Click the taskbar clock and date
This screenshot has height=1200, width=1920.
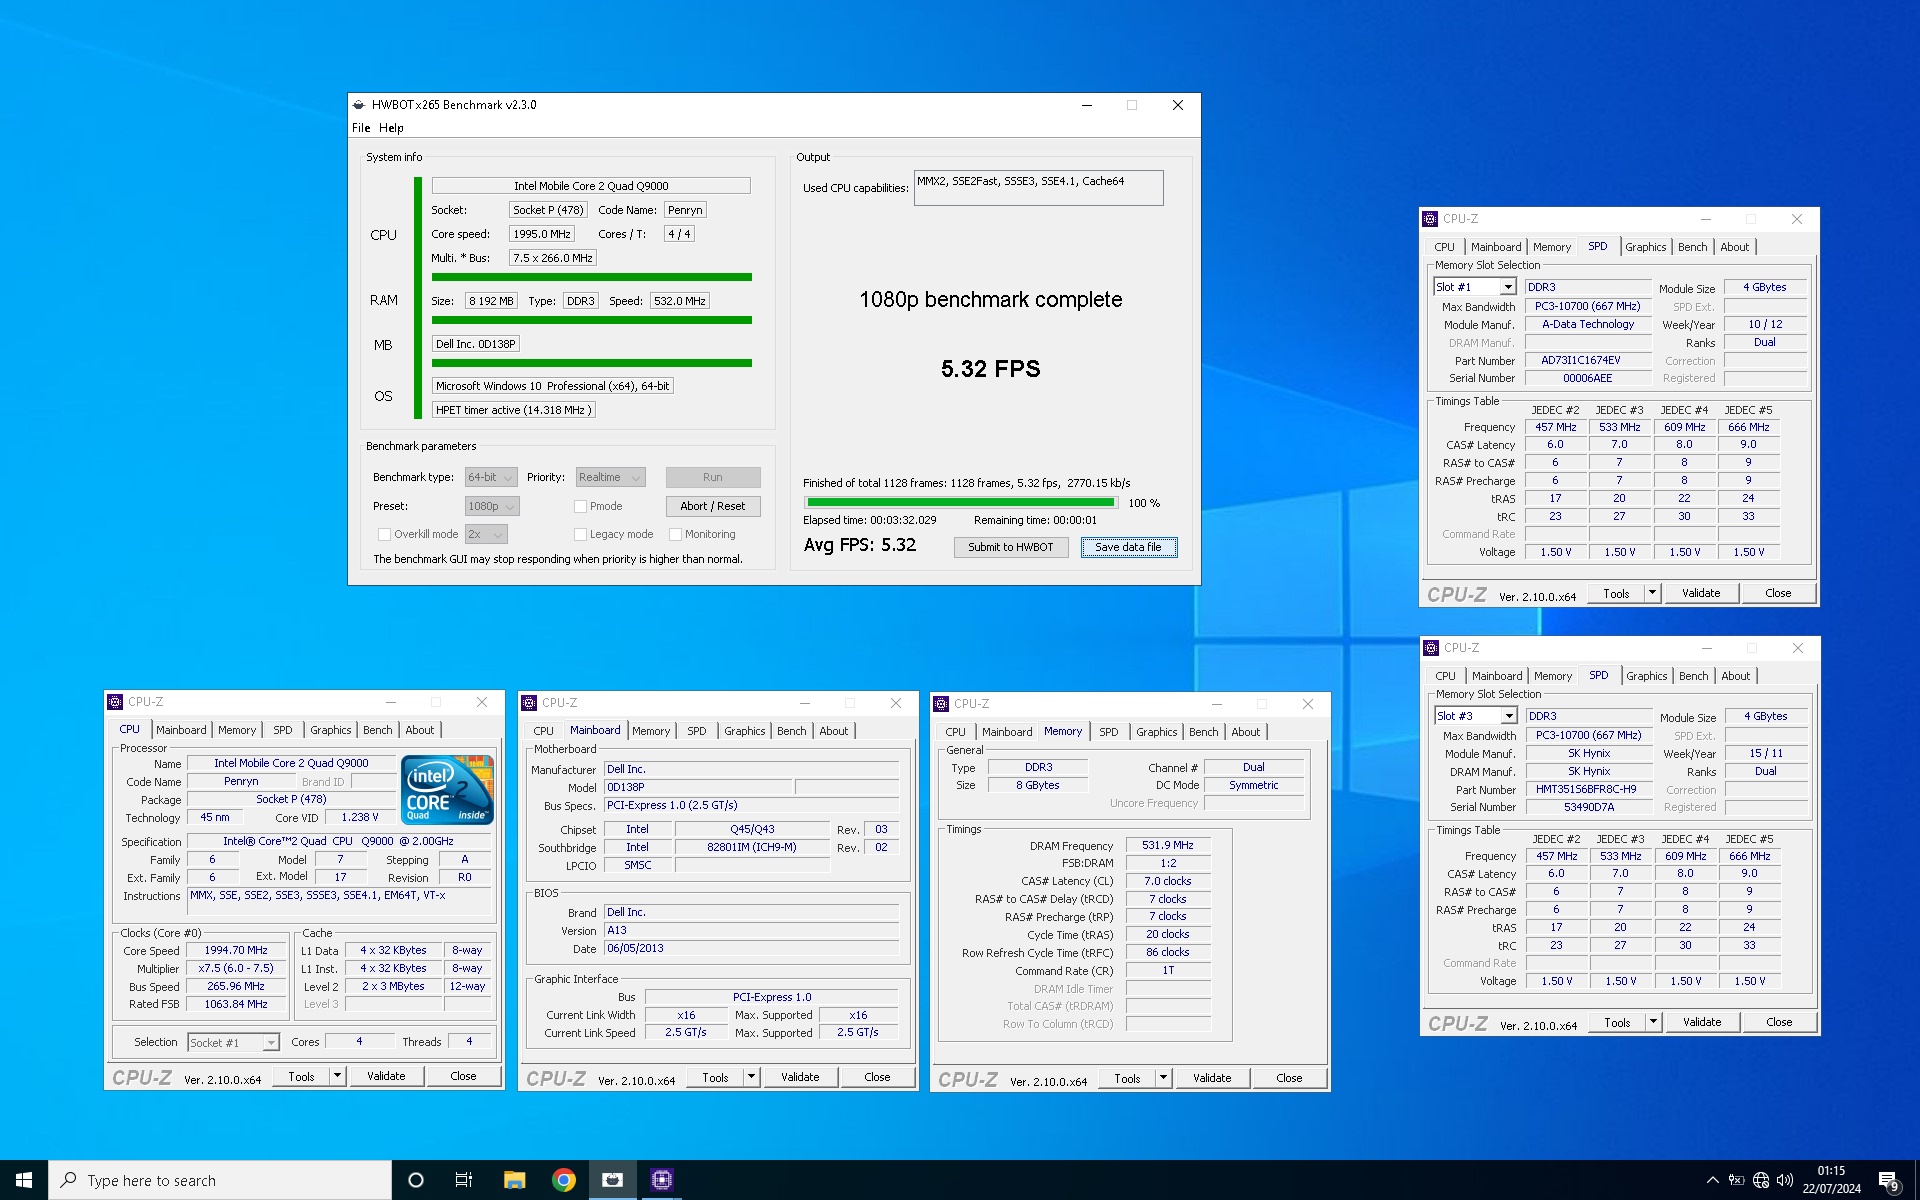point(1831,1180)
